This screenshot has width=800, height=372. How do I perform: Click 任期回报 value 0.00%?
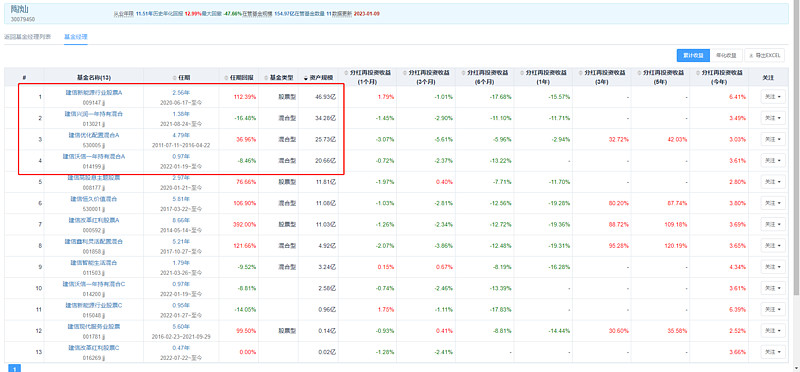248,352
